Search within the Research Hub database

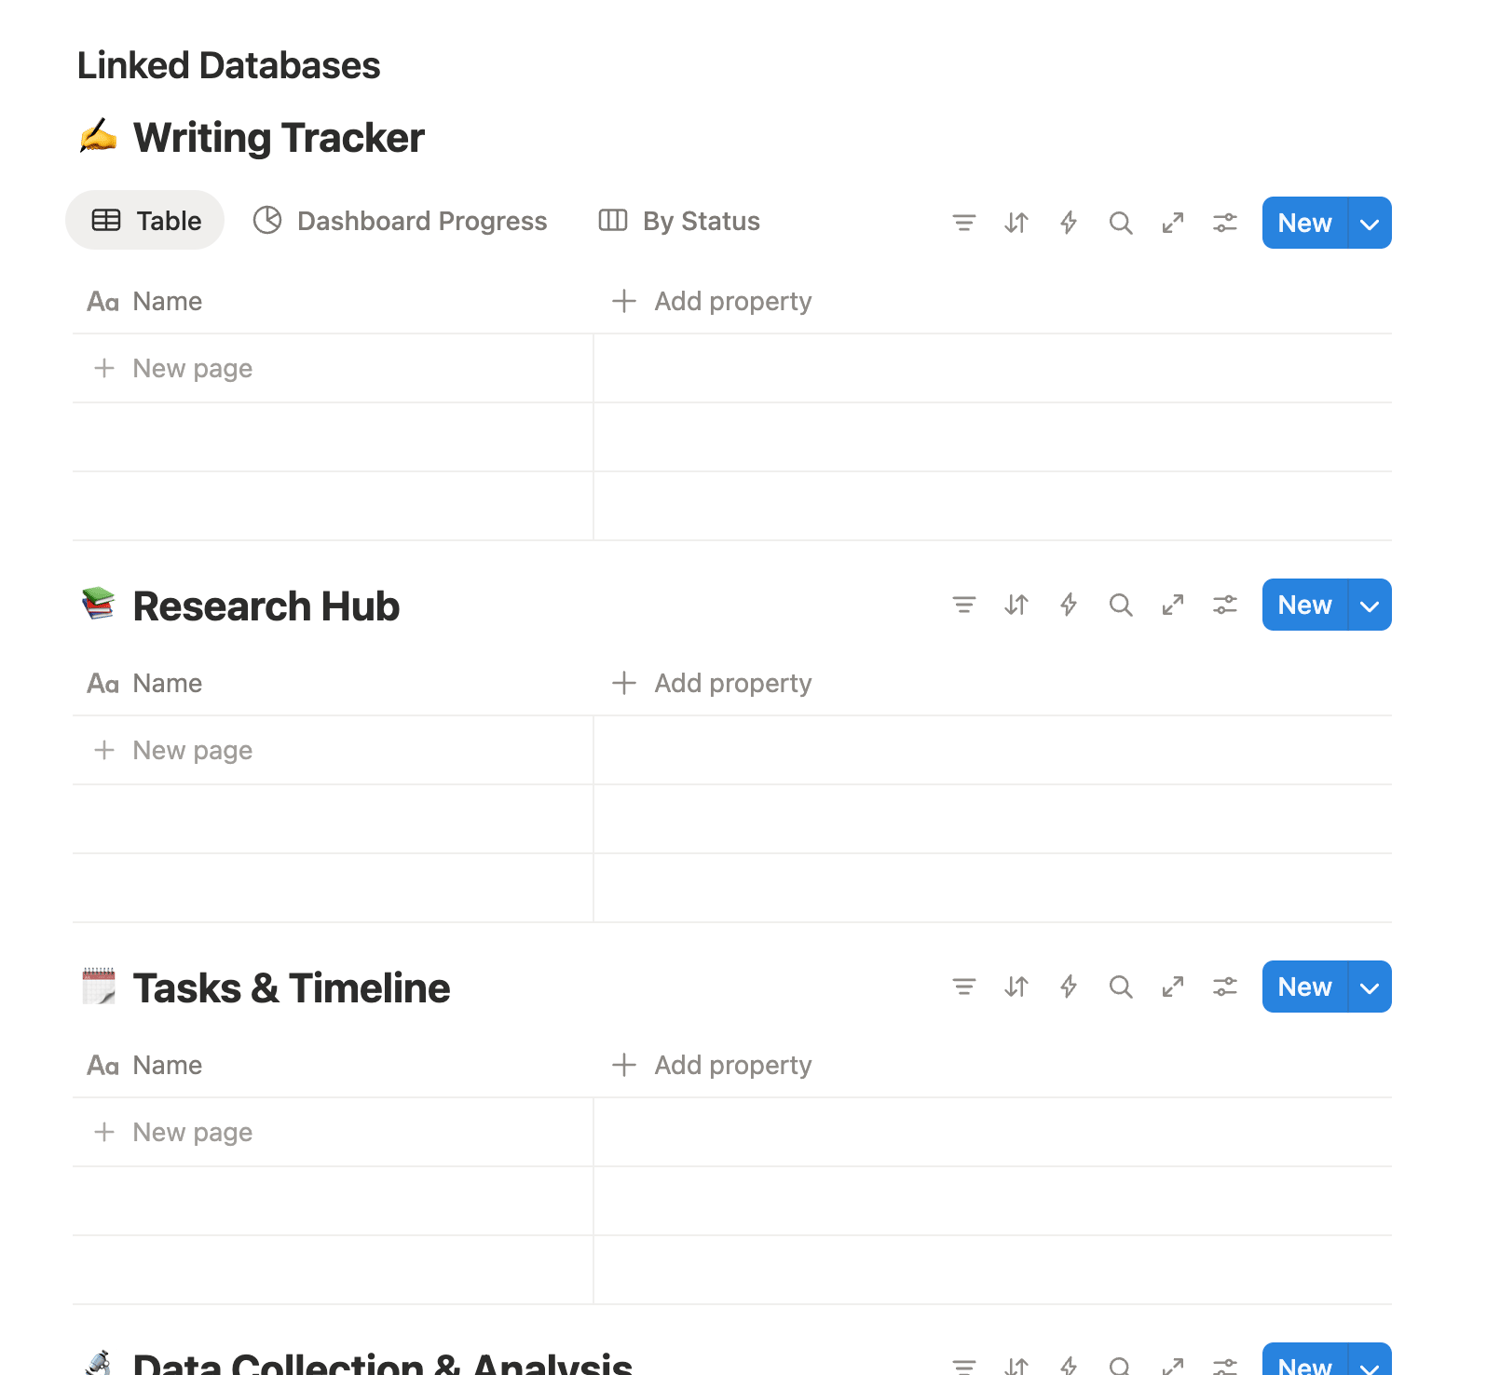[1120, 605]
